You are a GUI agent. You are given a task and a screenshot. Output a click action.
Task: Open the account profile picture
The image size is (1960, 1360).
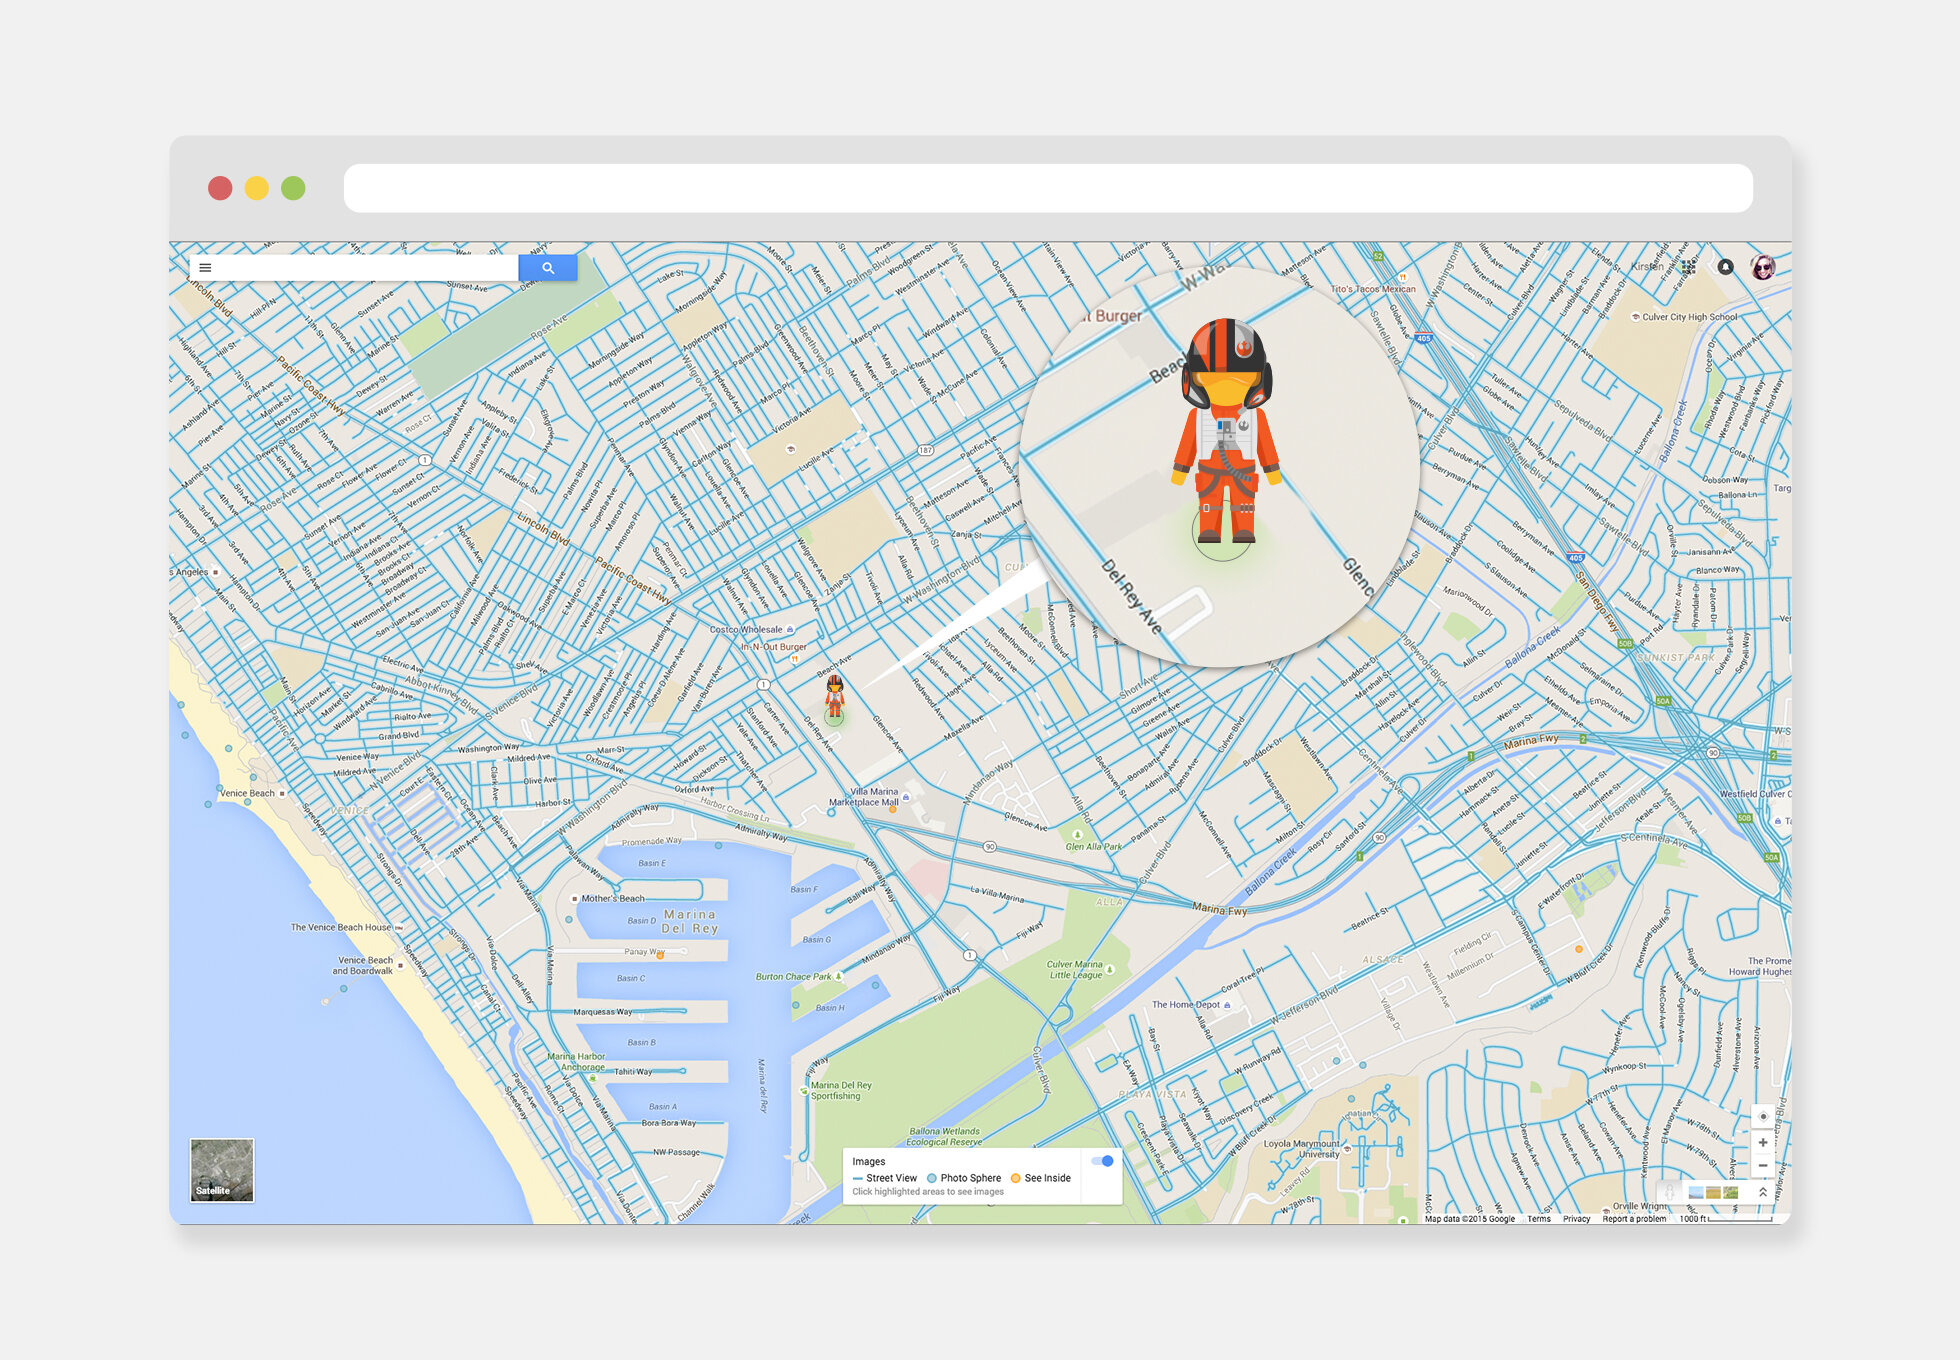(x=1763, y=267)
